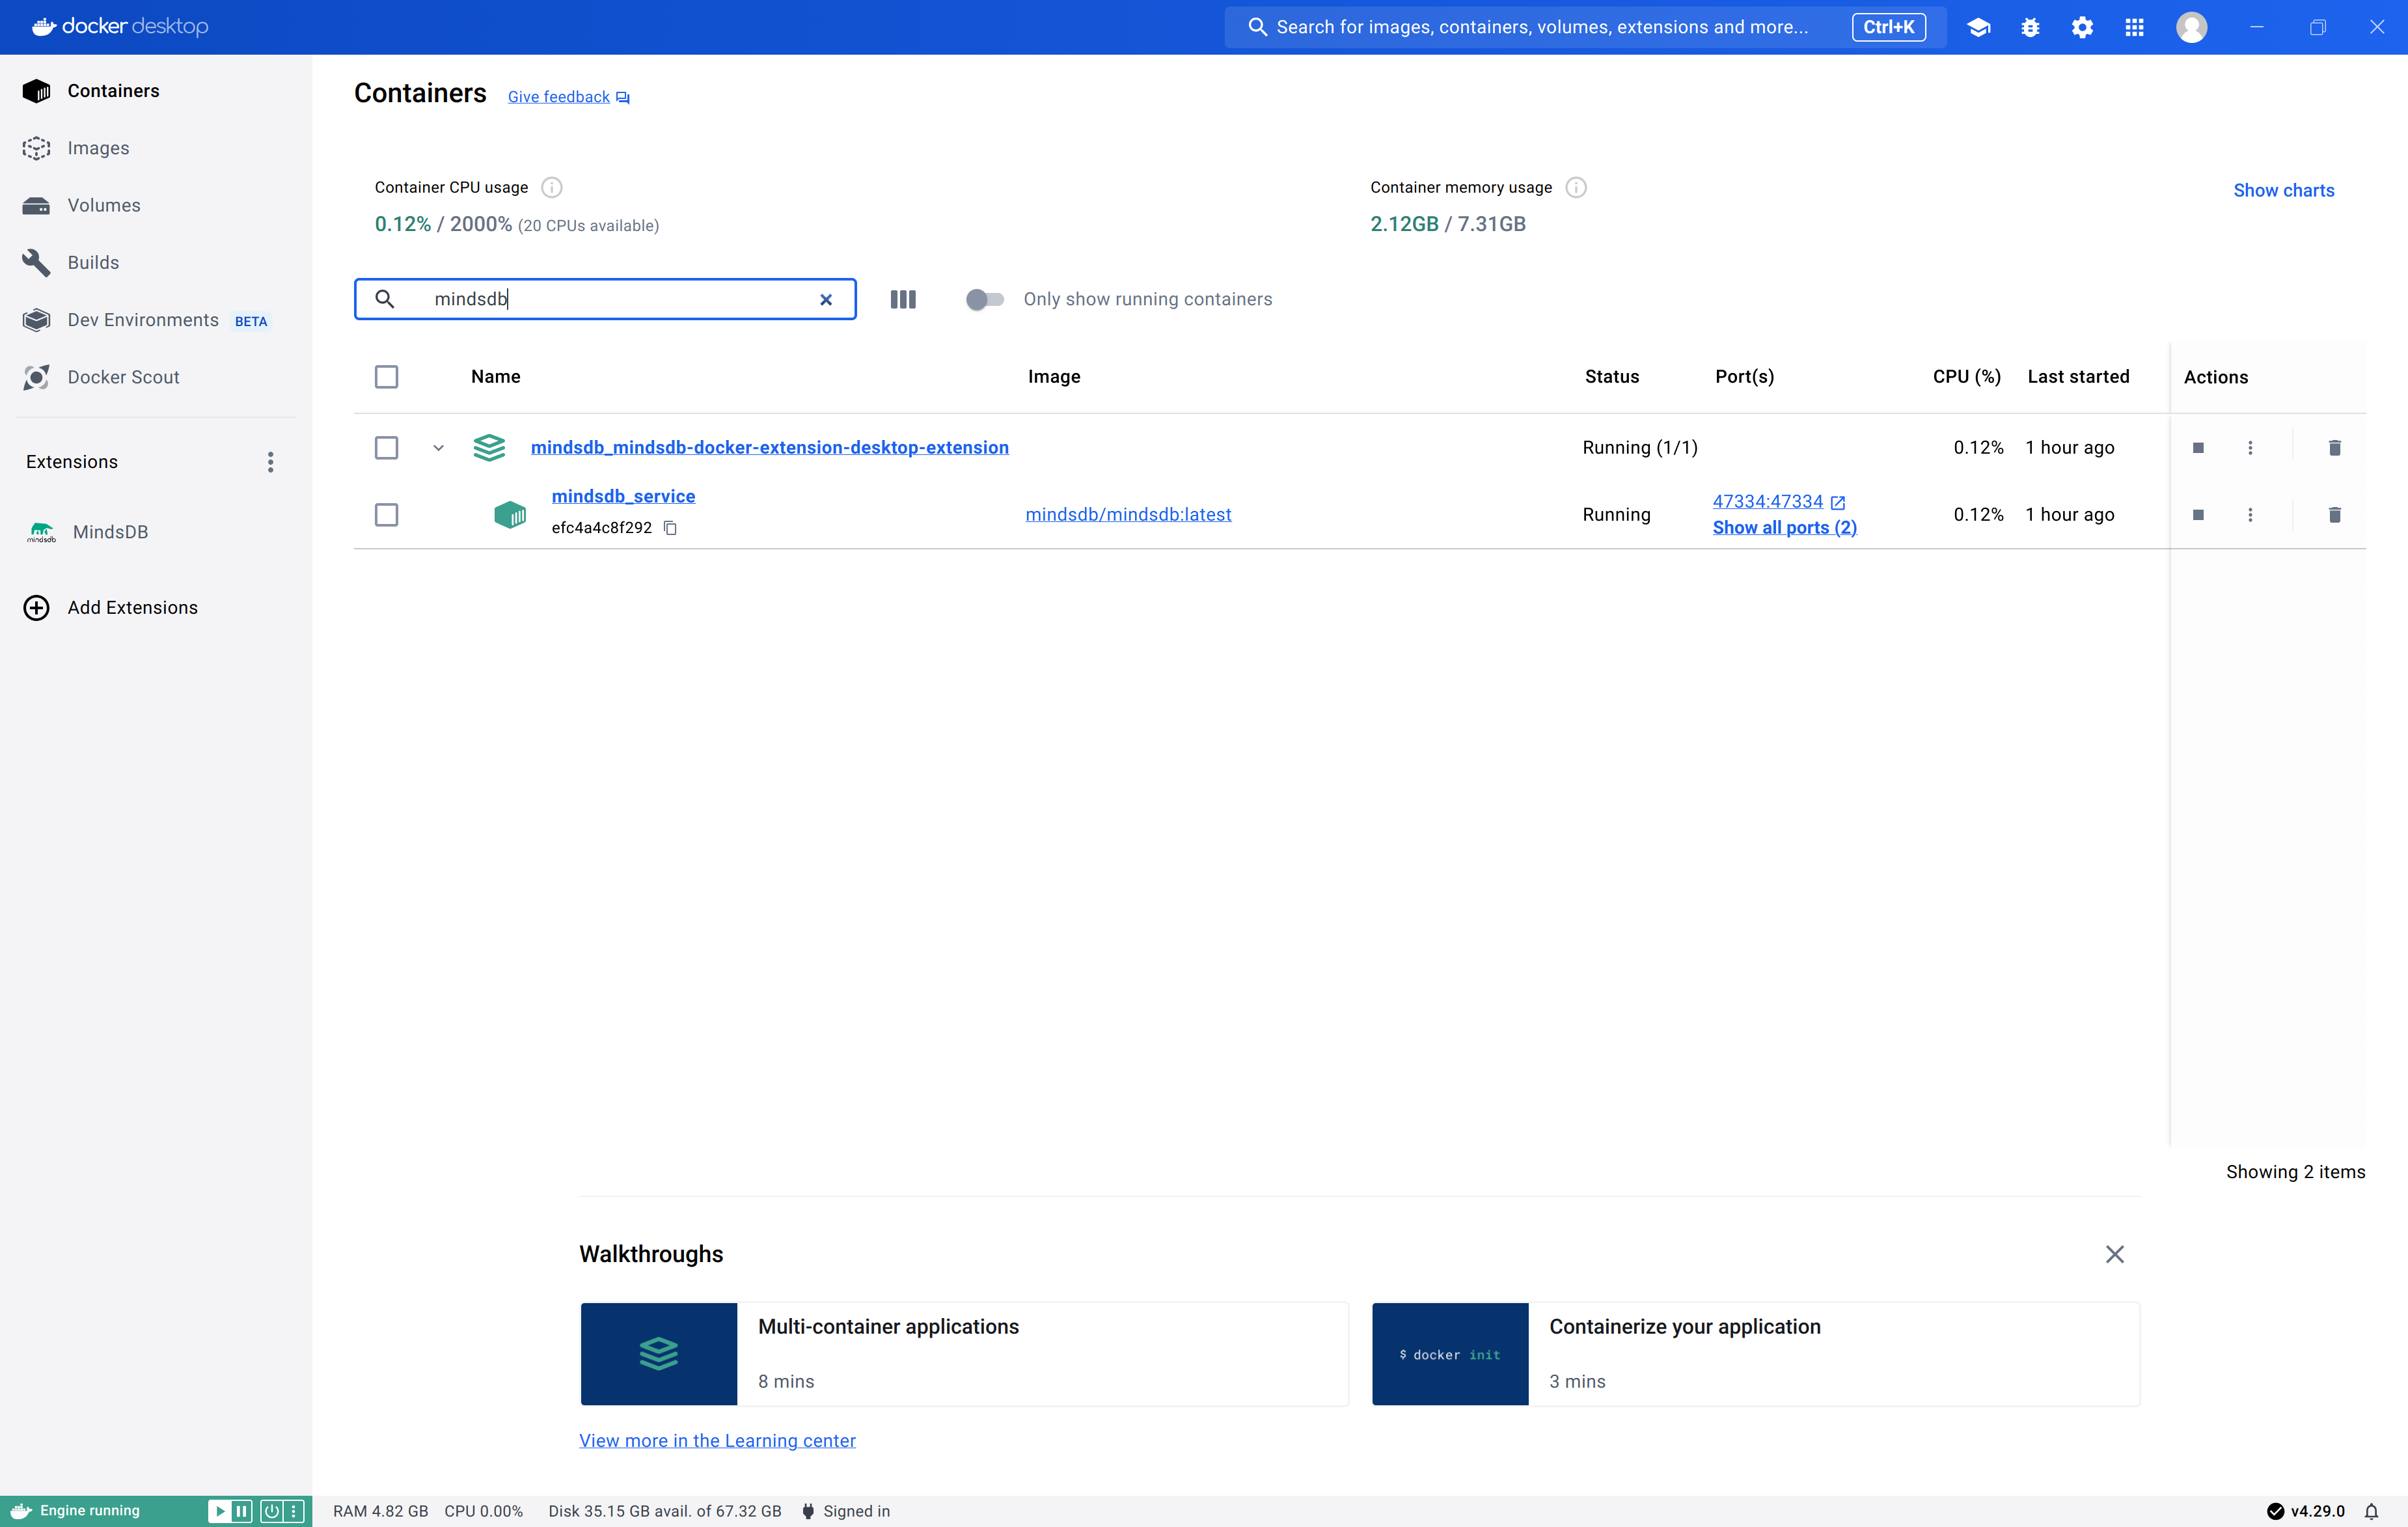This screenshot has width=2408, height=1527.
Task: Copy container ID efc4a4c8f292
Action: click(x=670, y=528)
